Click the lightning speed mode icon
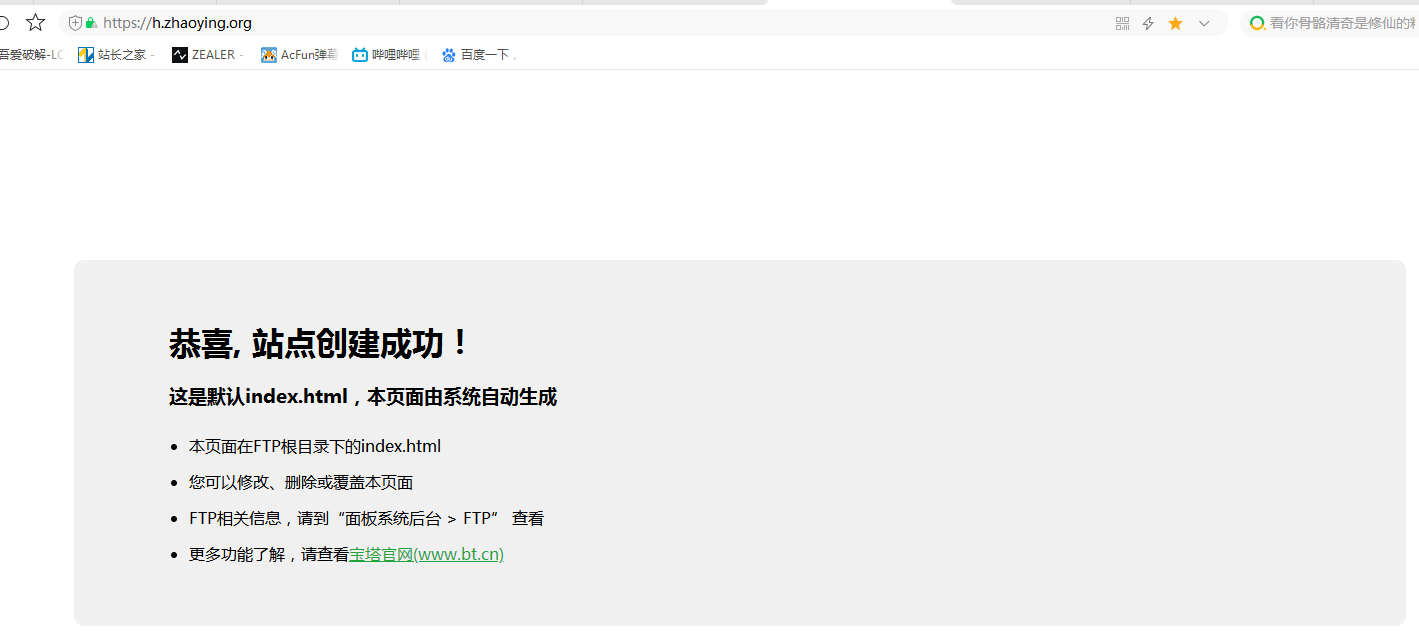 click(x=1148, y=23)
